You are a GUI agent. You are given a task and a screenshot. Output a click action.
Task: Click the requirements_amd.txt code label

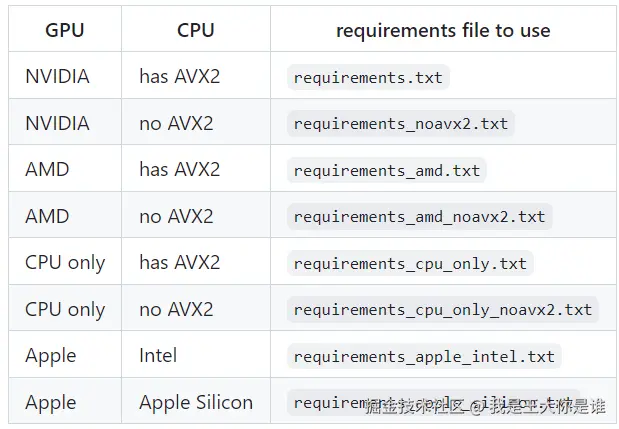point(386,170)
